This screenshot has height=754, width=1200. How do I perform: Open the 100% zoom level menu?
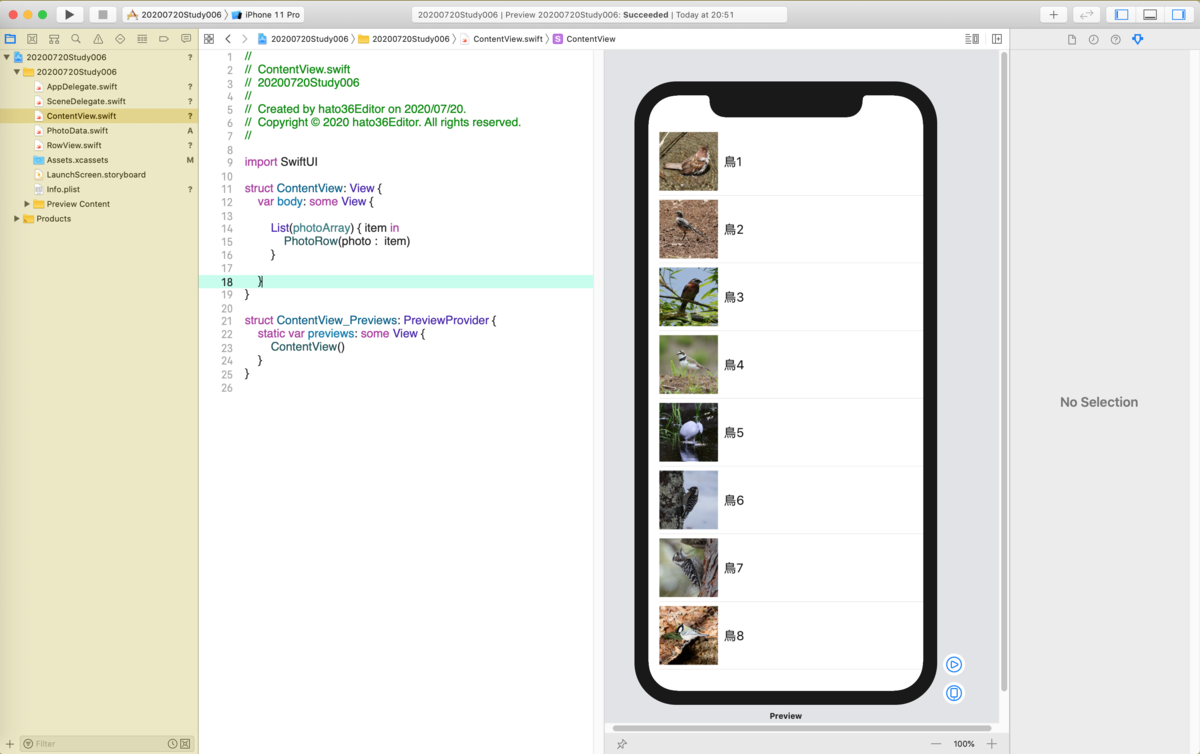pyautogui.click(x=964, y=744)
